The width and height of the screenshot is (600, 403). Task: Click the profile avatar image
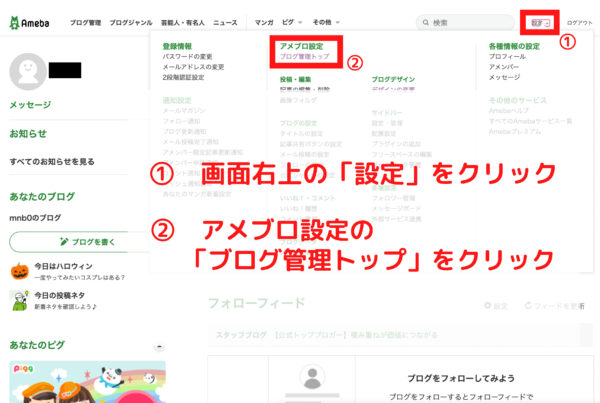click(x=28, y=71)
